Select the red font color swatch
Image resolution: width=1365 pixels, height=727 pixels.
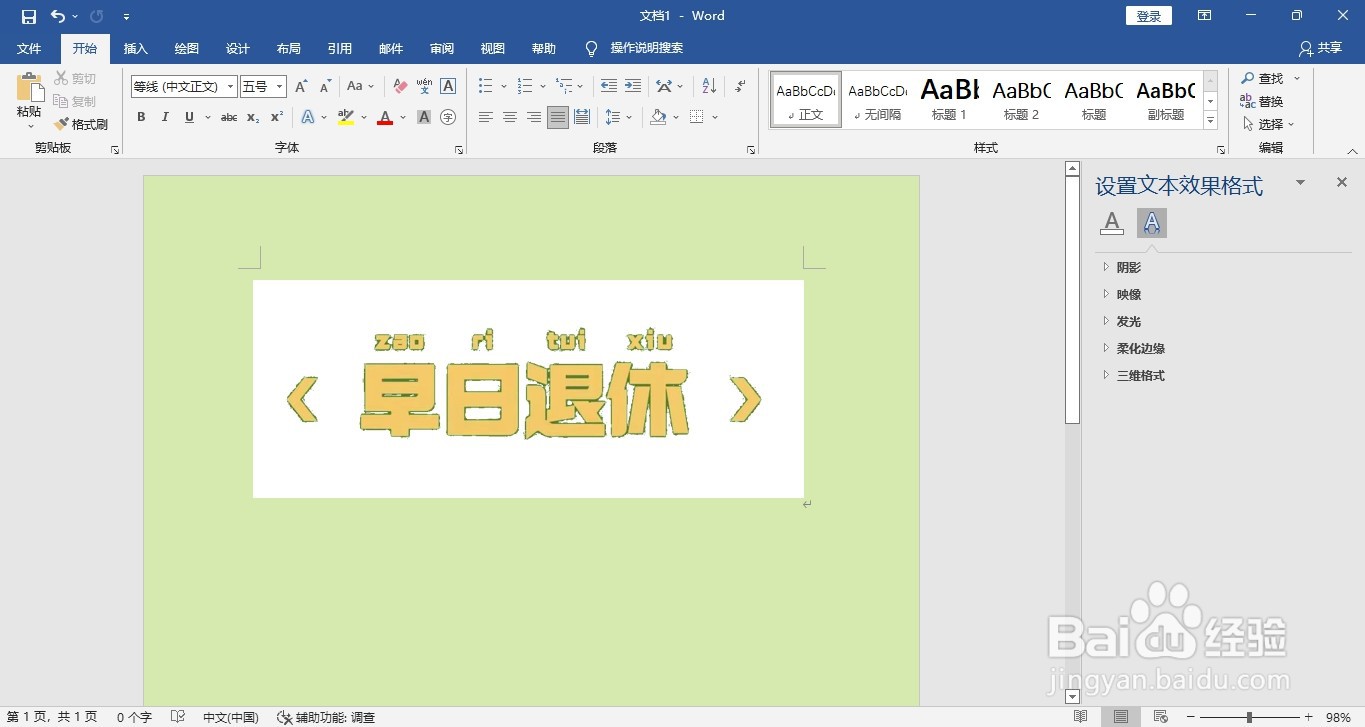pos(384,117)
